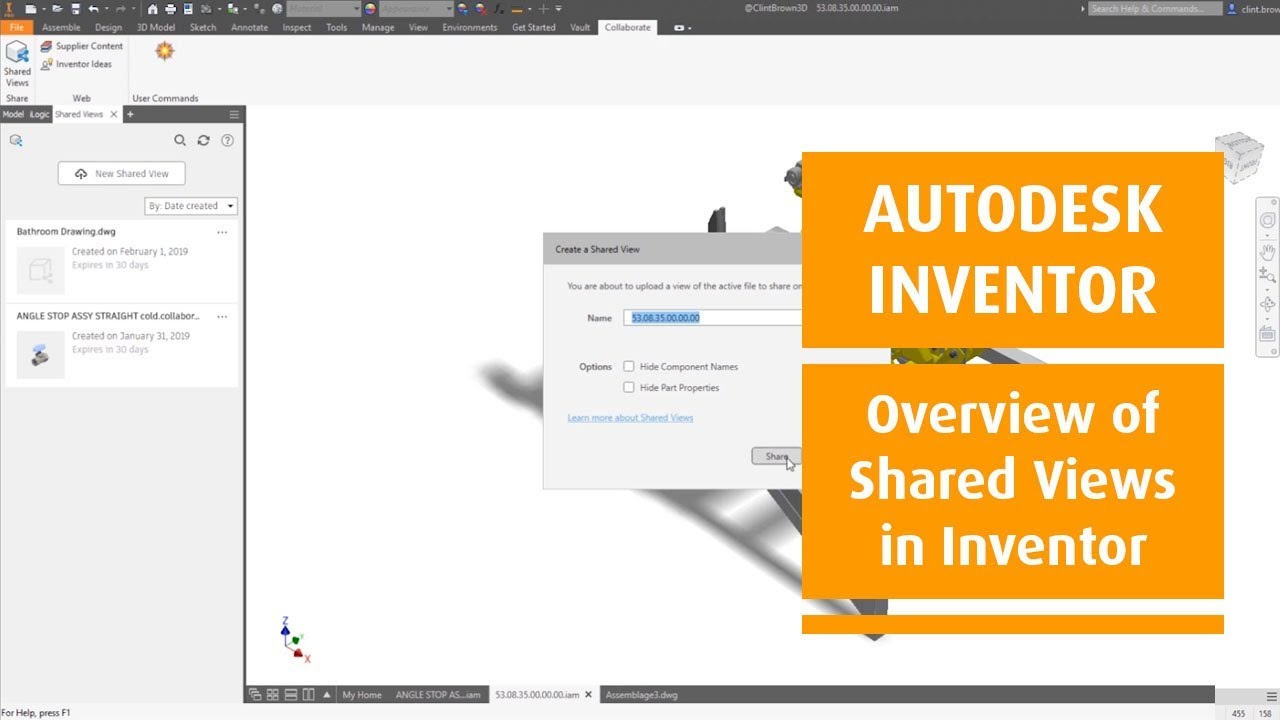This screenshot has height=720, width=1280.
Task: Select the Orbit navigation tool
Action: click(x=1267, y=304)
